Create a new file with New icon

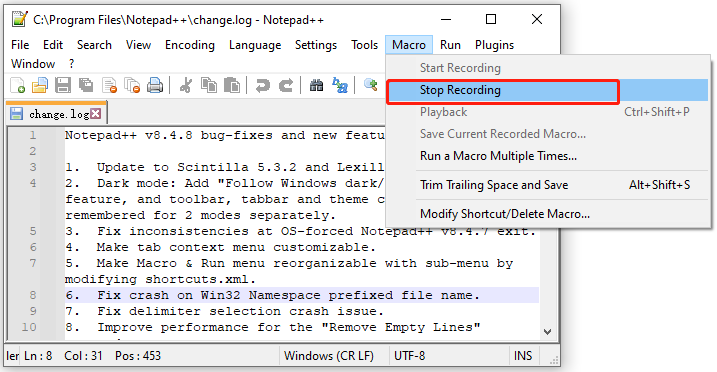(17, 85)
